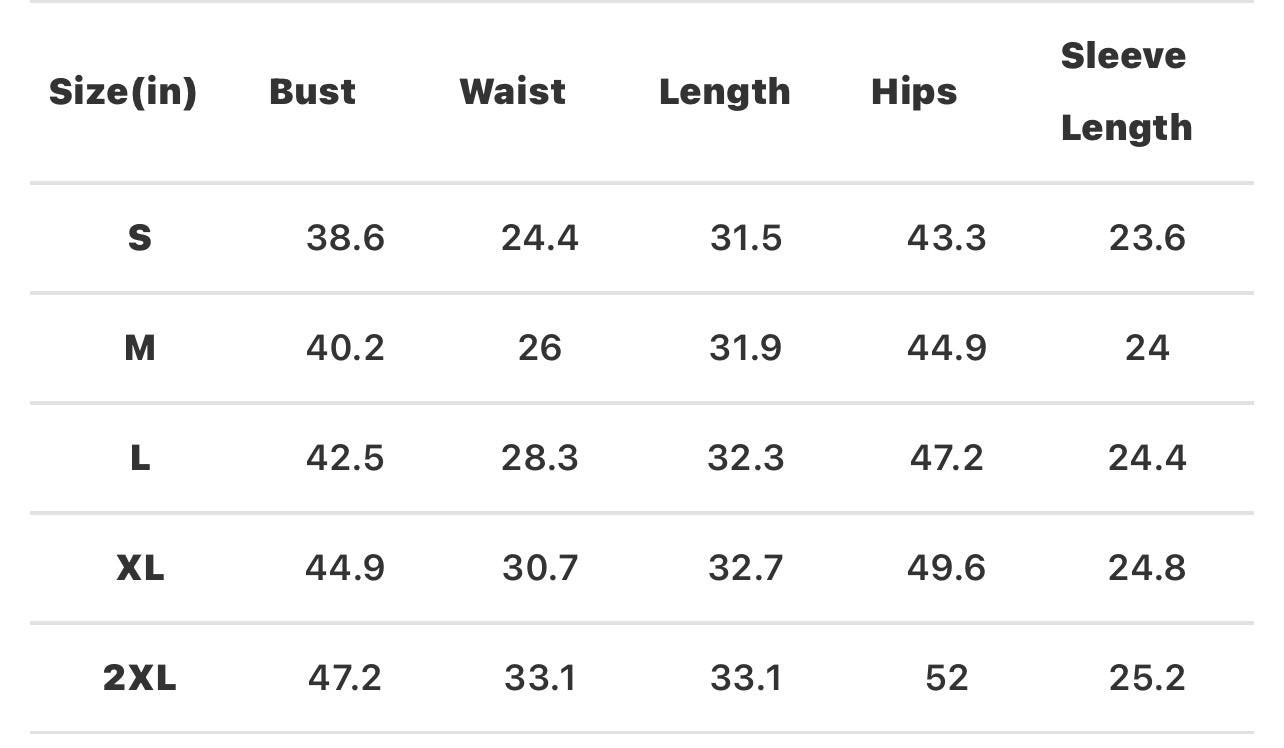The width and height of the screenshot is (1284, 748).
Task: Select the Sleeve Length column header
Action: click(1126, 92)
